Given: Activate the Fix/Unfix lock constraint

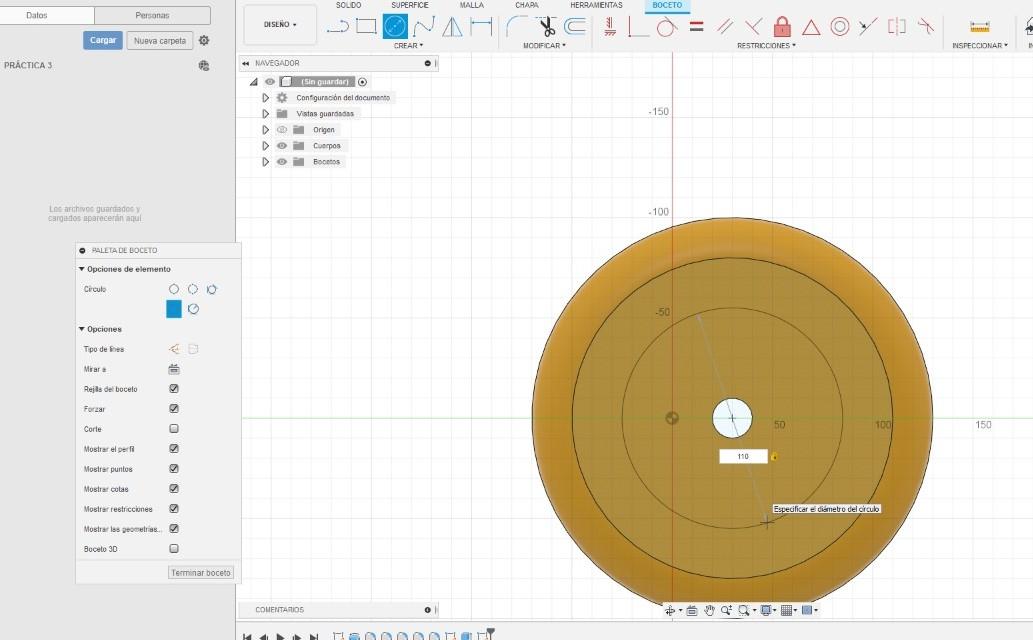Looking at the screenshot, I should [x=782, y=26].
